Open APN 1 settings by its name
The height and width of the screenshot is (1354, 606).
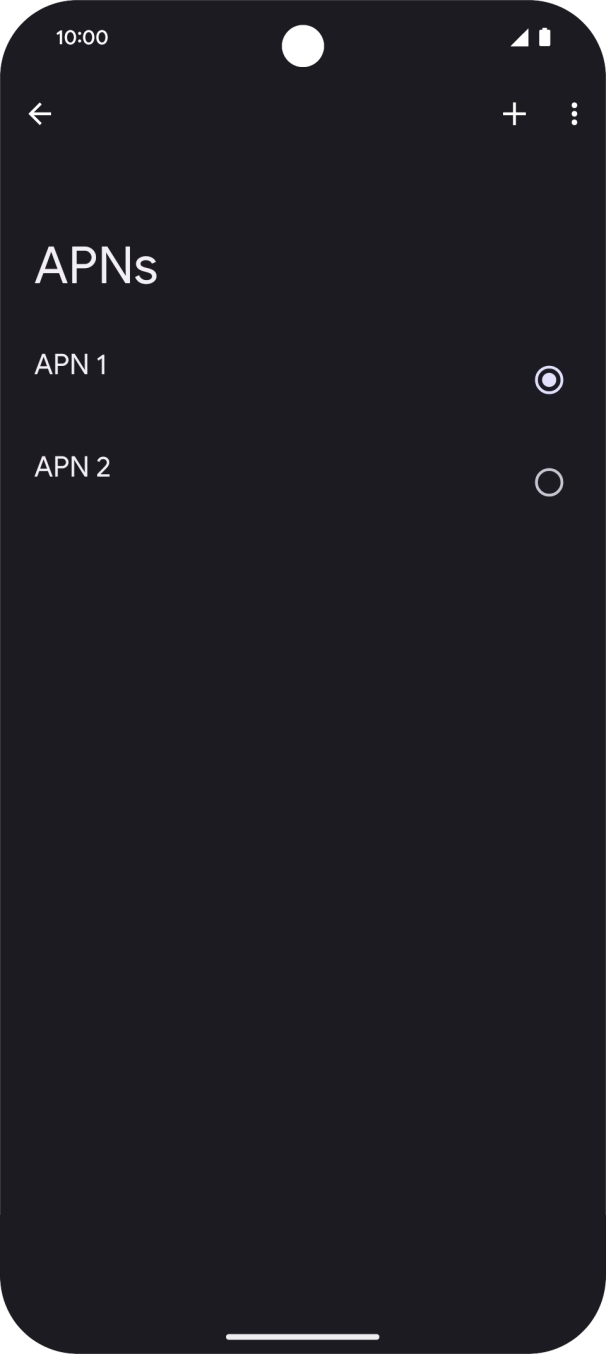tap(71, 365)
